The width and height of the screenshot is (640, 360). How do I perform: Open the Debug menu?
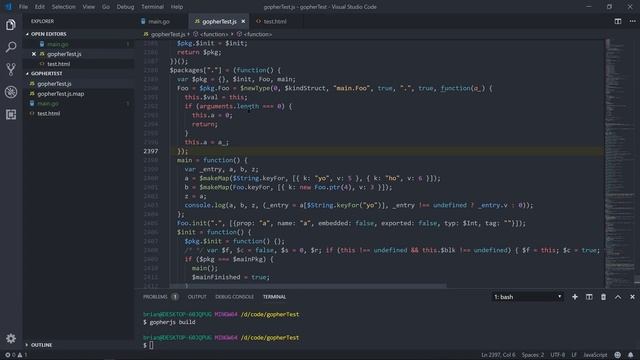pyautogui.click(x=125, y=7)
